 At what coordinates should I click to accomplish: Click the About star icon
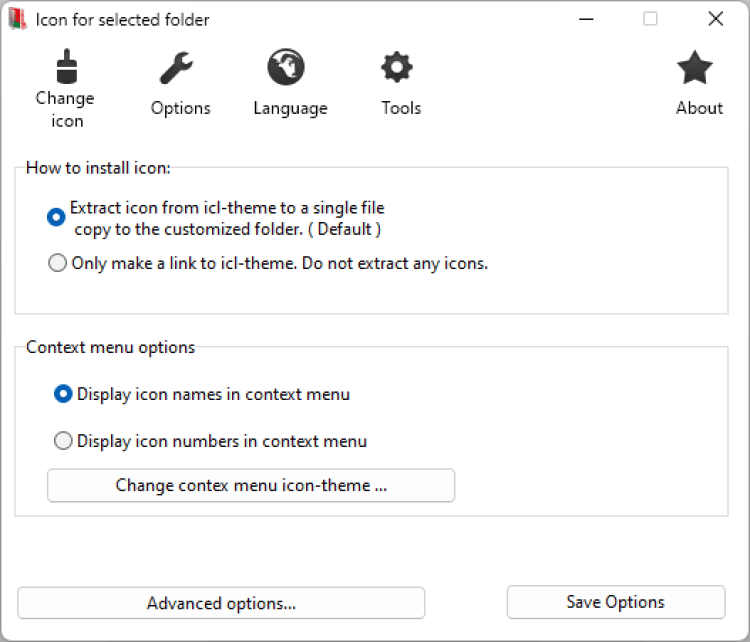(695, 68)
